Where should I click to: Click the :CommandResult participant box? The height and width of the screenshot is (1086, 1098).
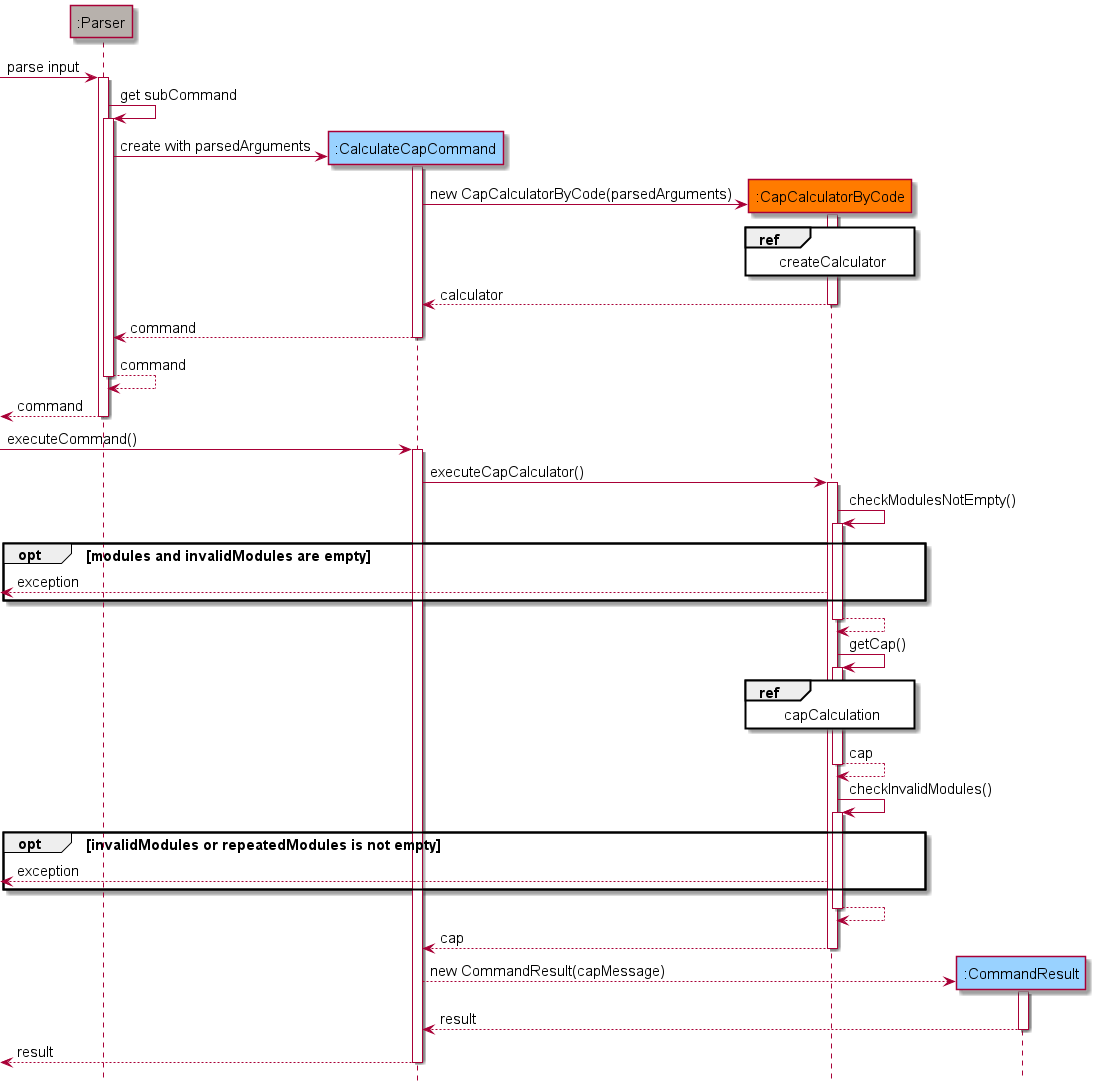1021,973
